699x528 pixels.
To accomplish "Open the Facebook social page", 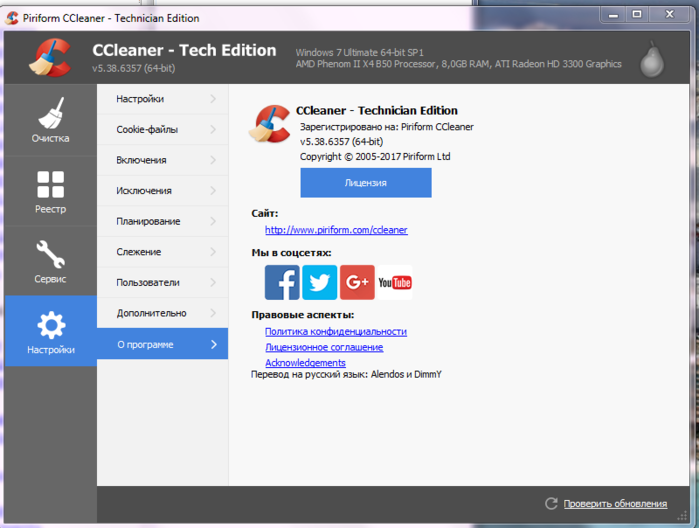I will (282, 282).
